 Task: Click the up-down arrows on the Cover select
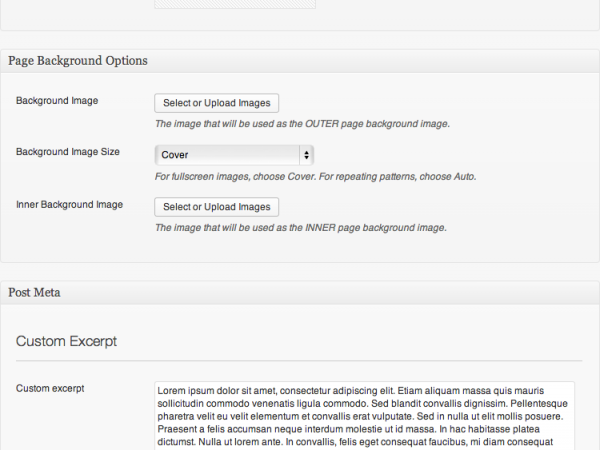coord(307,155)
